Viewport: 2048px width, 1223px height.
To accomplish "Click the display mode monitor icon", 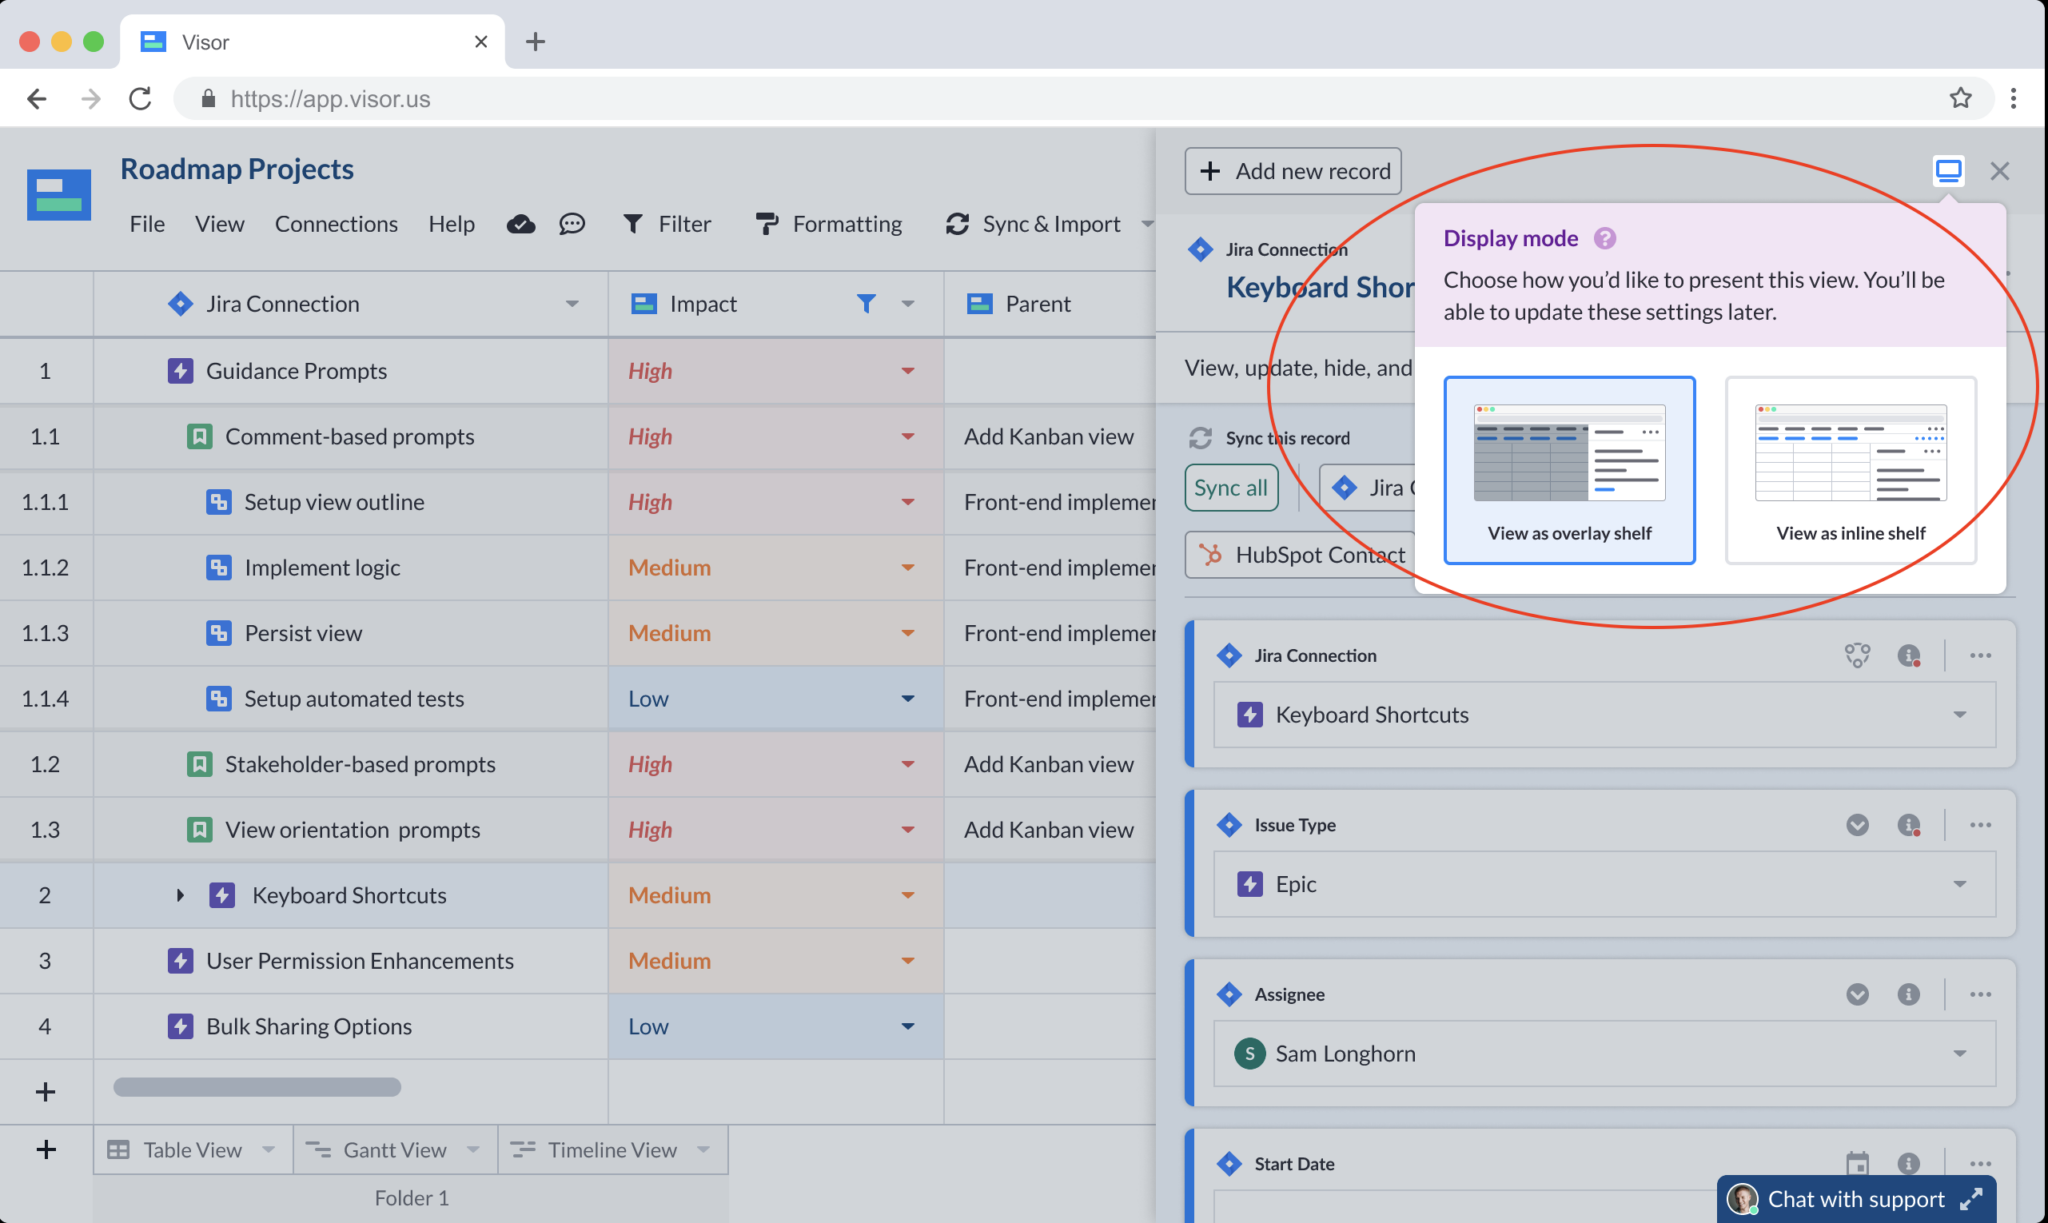I will coord(1948,171).
